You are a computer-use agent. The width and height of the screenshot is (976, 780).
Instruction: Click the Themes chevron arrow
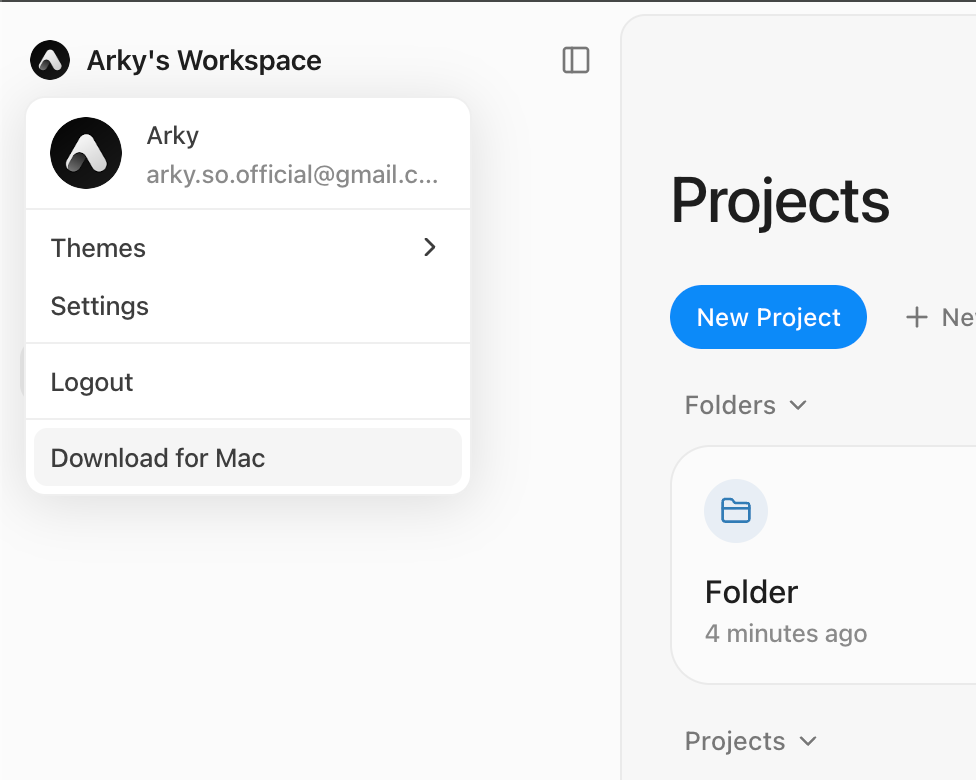(x=430, y=248)
